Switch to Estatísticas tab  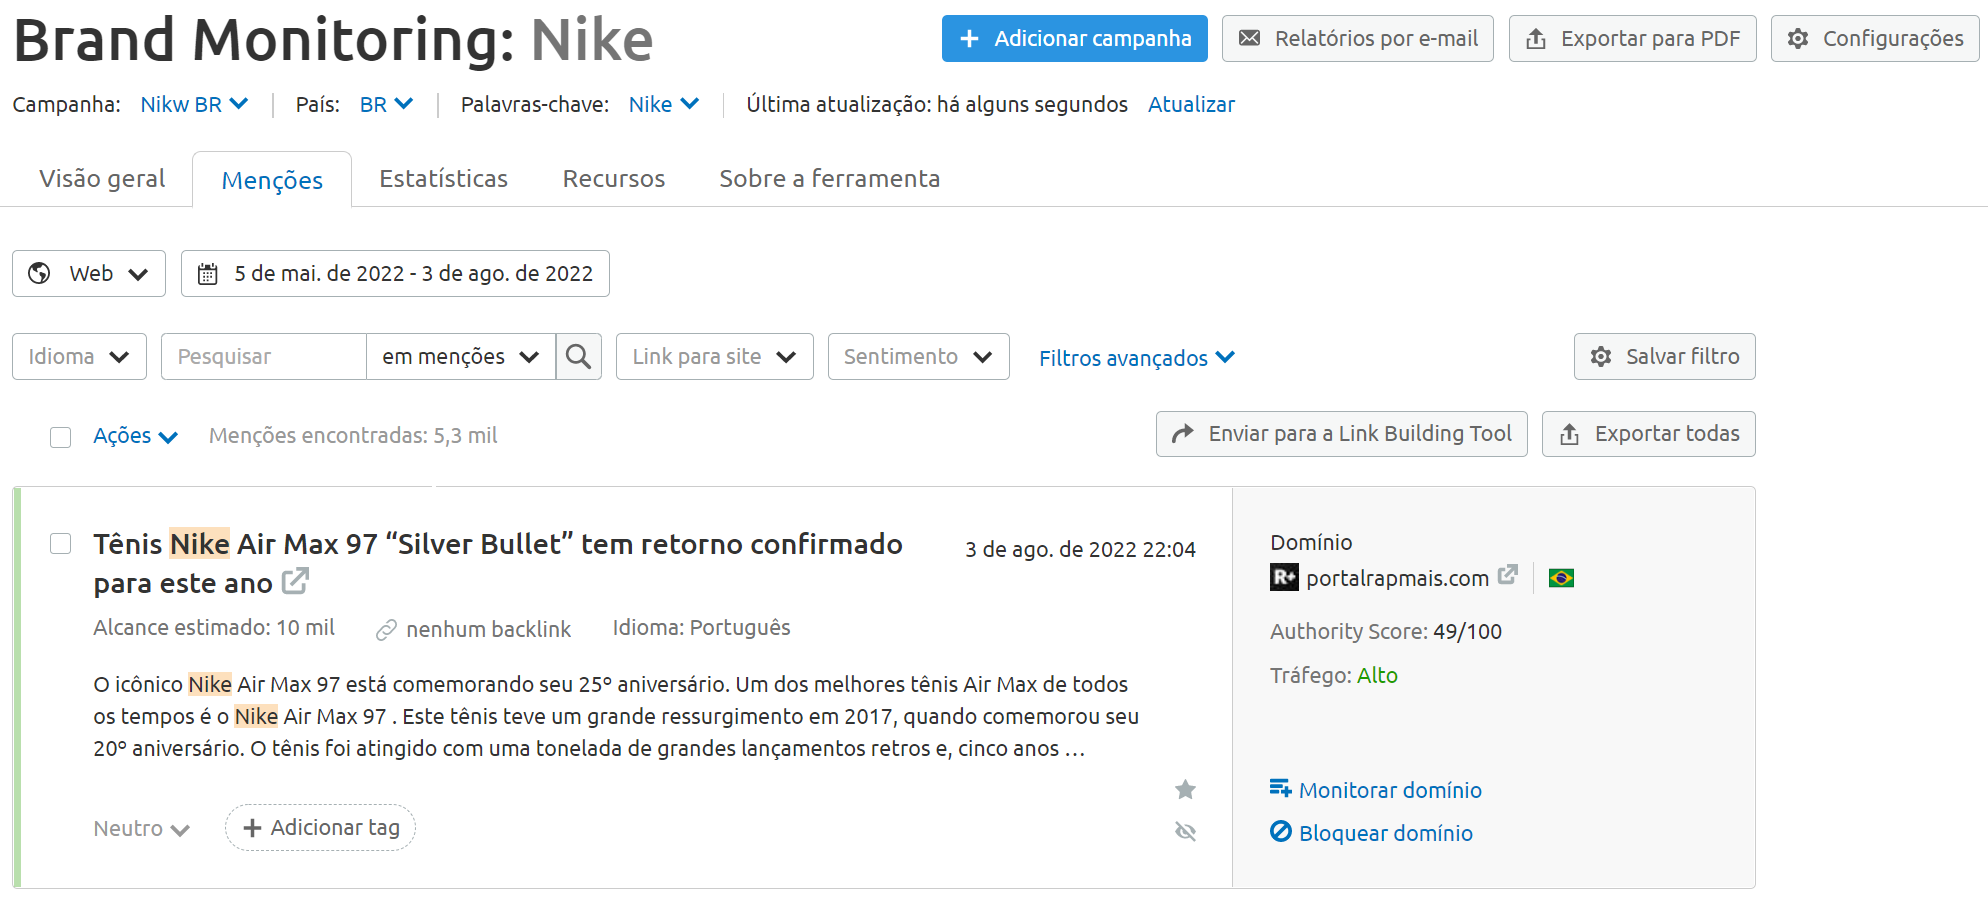pos(443,179)
